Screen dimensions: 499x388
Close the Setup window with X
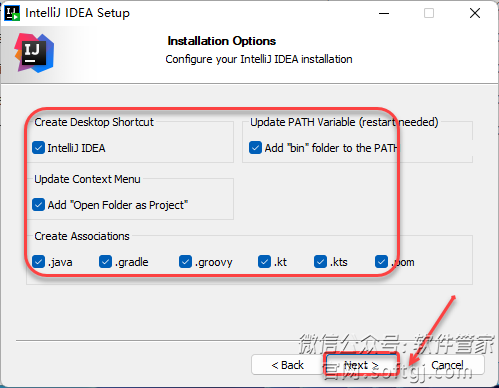pos(475,13)
